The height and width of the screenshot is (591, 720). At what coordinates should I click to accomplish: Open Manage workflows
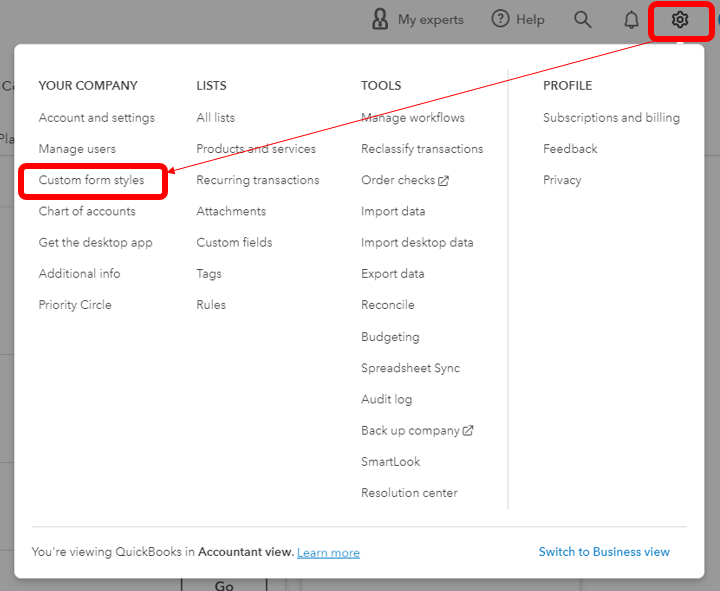tap(413, 118)
